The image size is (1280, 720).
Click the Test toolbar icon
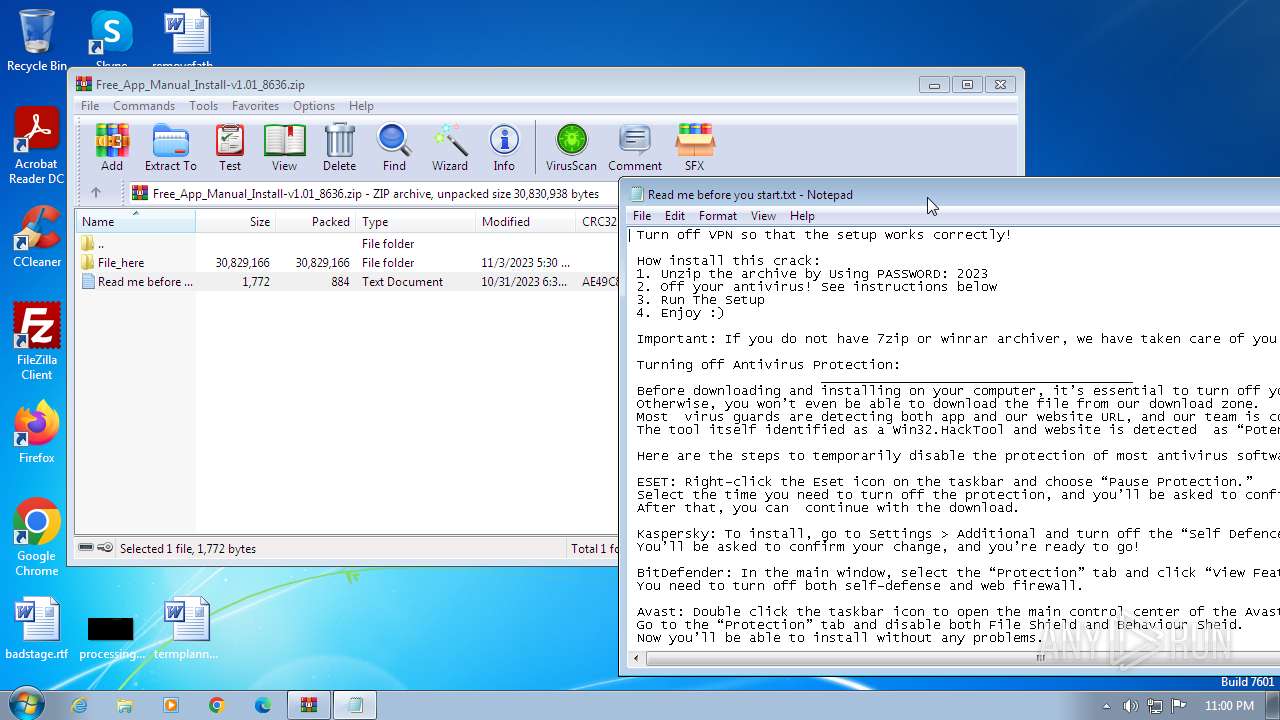pos(230,147)
